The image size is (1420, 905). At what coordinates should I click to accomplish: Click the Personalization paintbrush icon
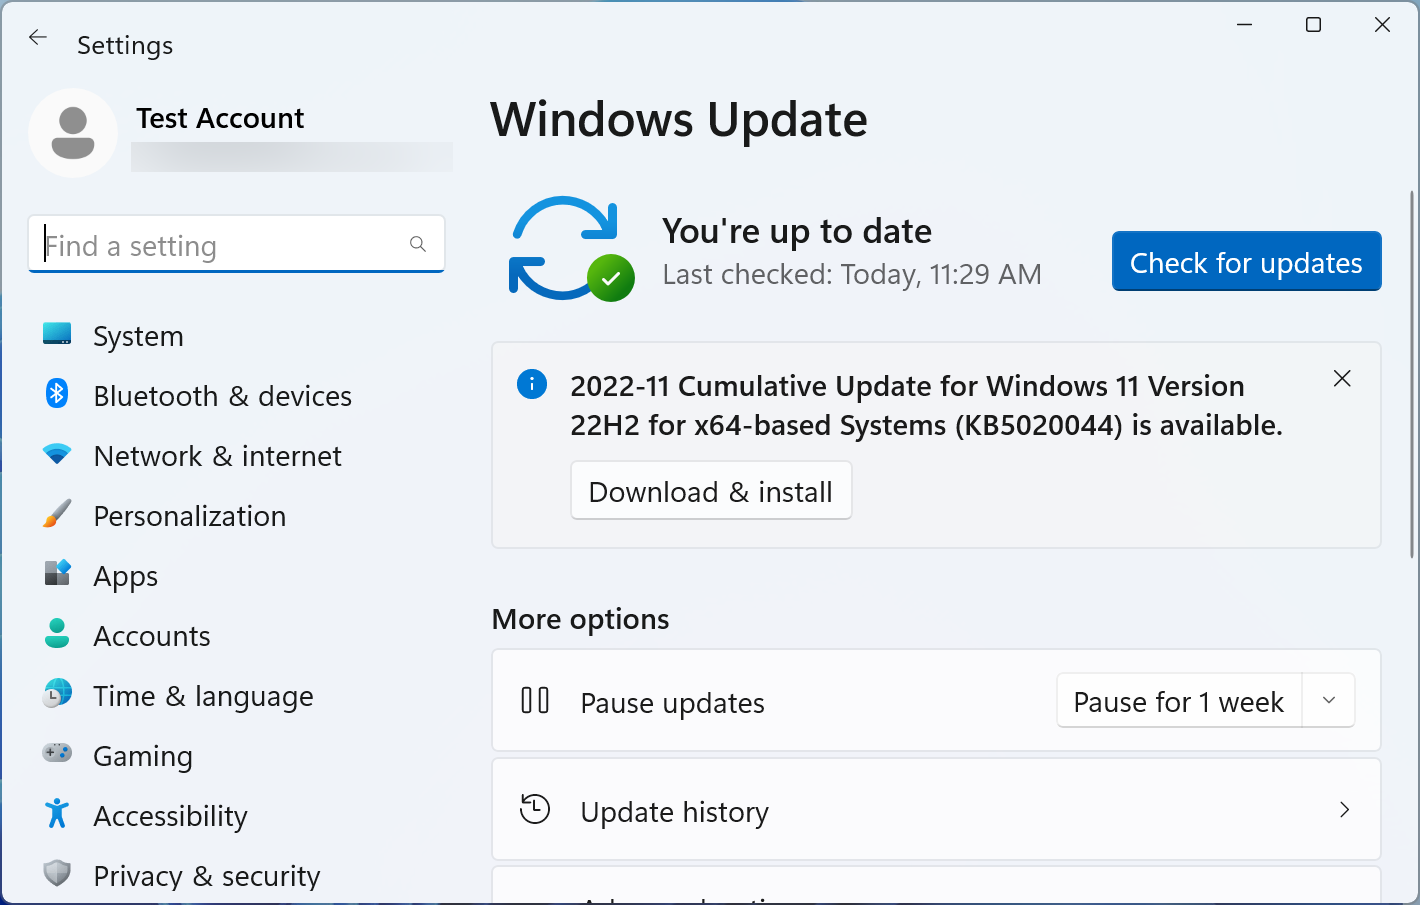coord(57,514)
